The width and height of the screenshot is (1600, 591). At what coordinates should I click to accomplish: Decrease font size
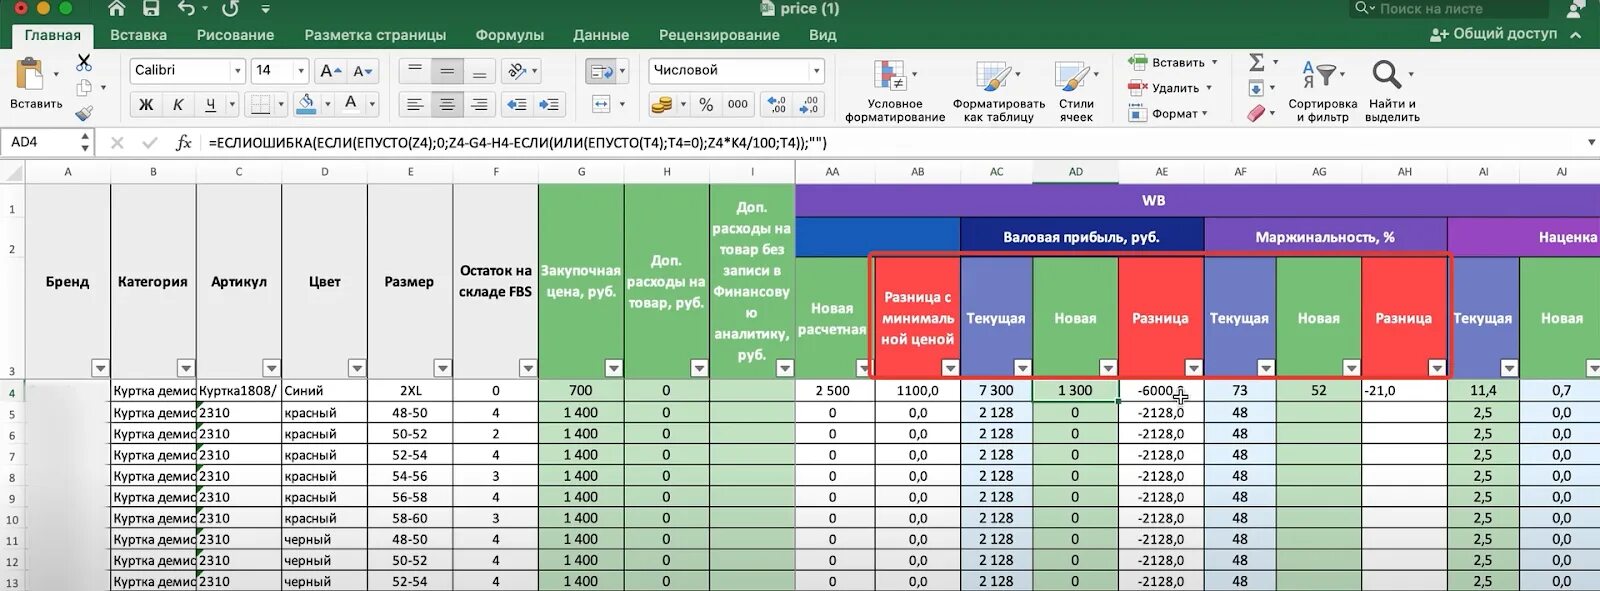362,71
